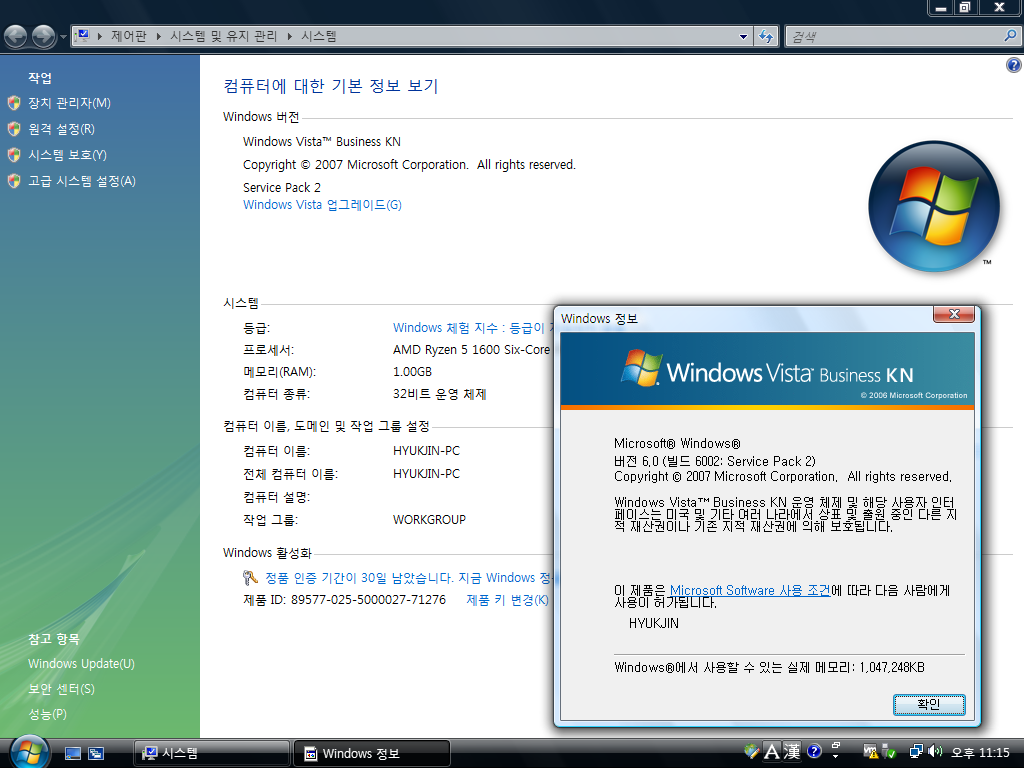1024x768 pixels.
Task: Open language bar options arrow
Action: pos(835,757)
